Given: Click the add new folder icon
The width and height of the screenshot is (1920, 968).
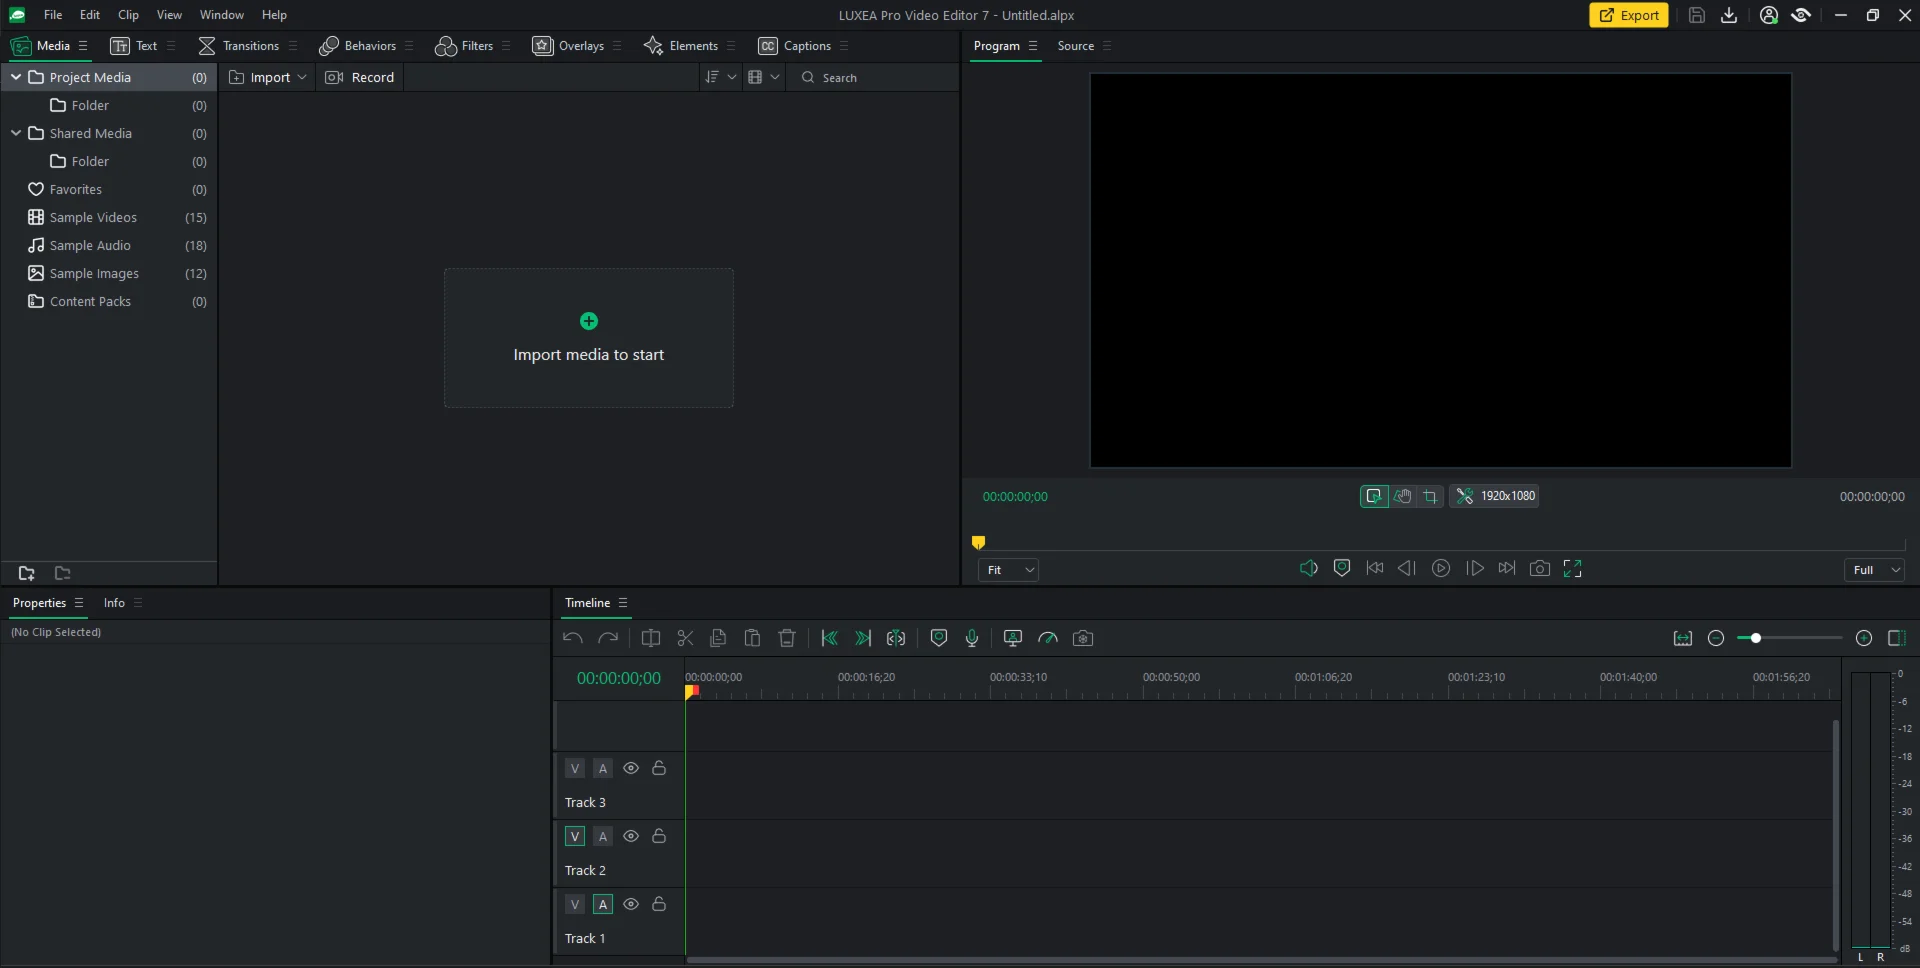Looking at the screenshot, I should click(27, 573).
